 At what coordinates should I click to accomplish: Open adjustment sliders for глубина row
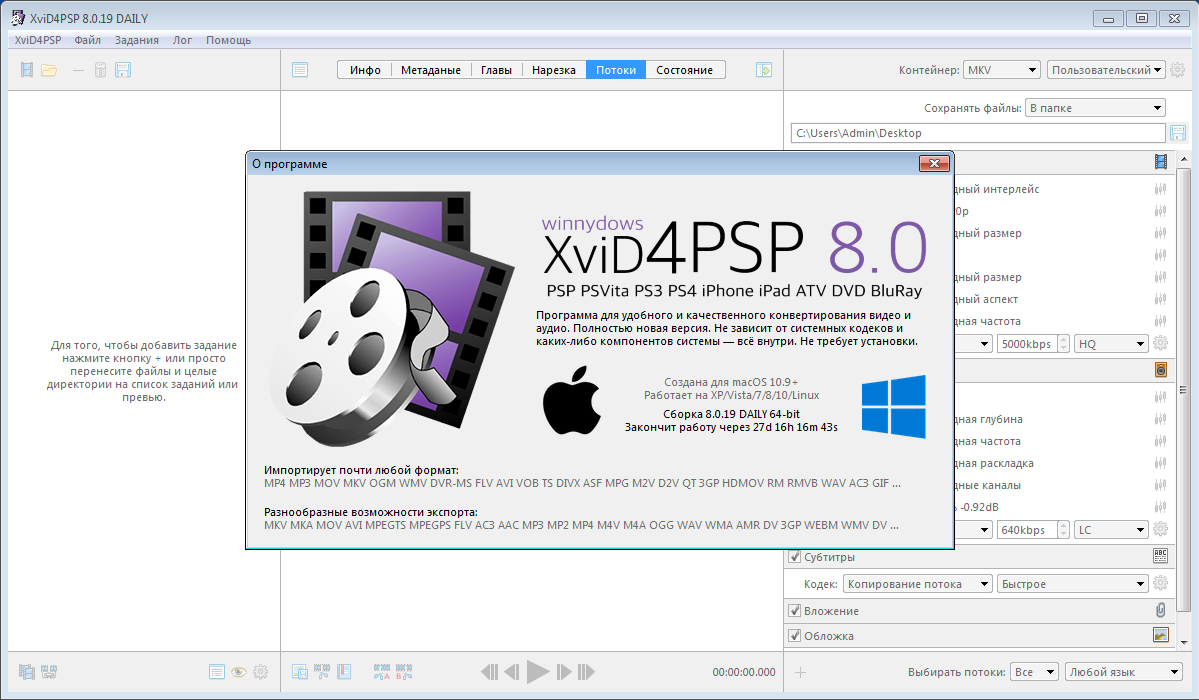pos(1161,418)
